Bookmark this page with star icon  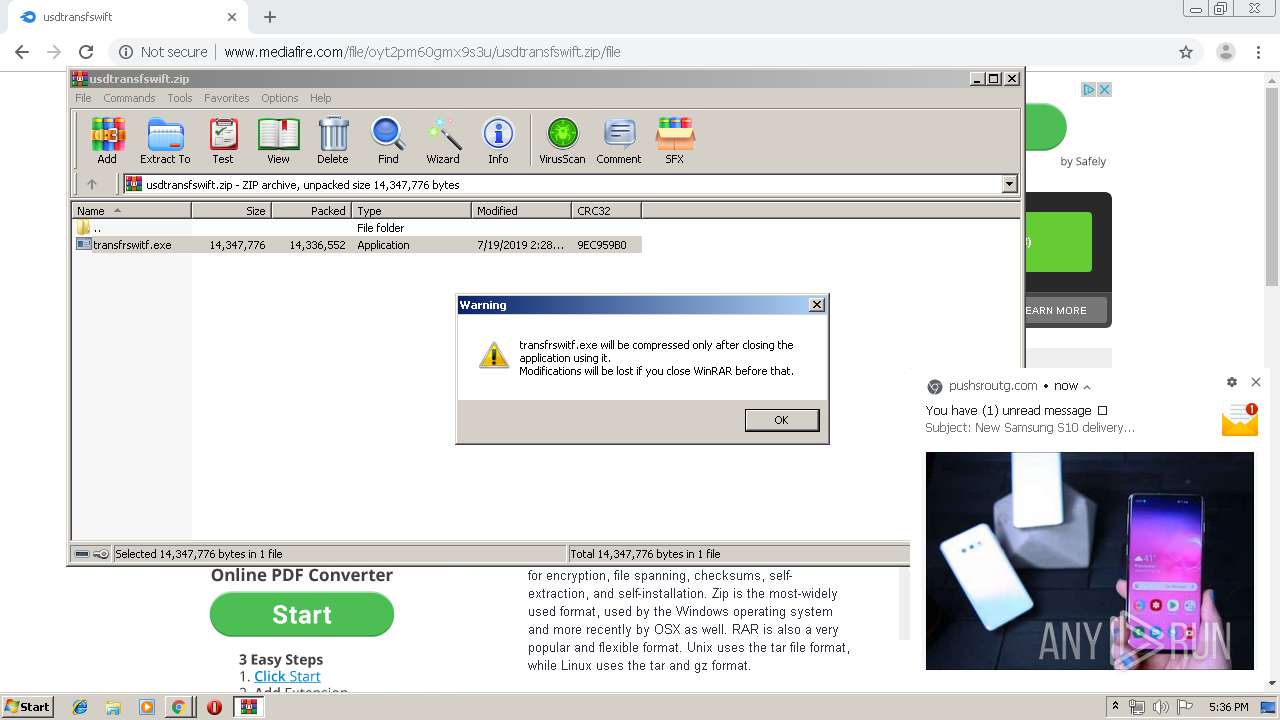tap(1186, 52)
